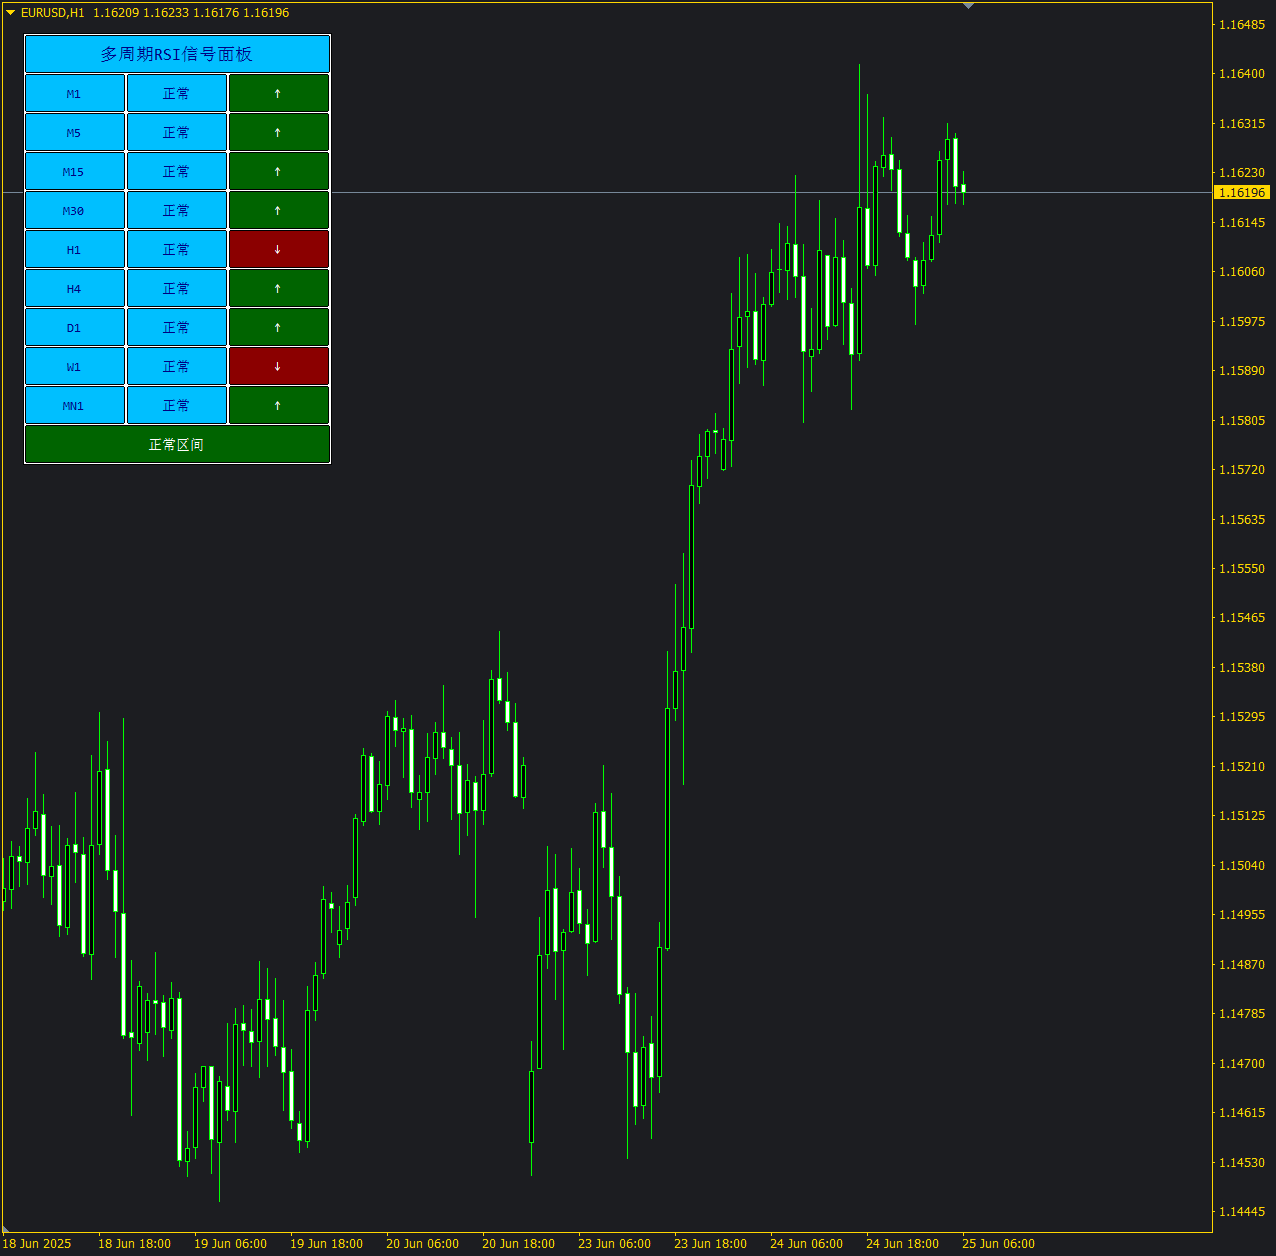1276x1256 pixels.
Task: Click the chart shift marker triangle at top
Action: (968, 6)
